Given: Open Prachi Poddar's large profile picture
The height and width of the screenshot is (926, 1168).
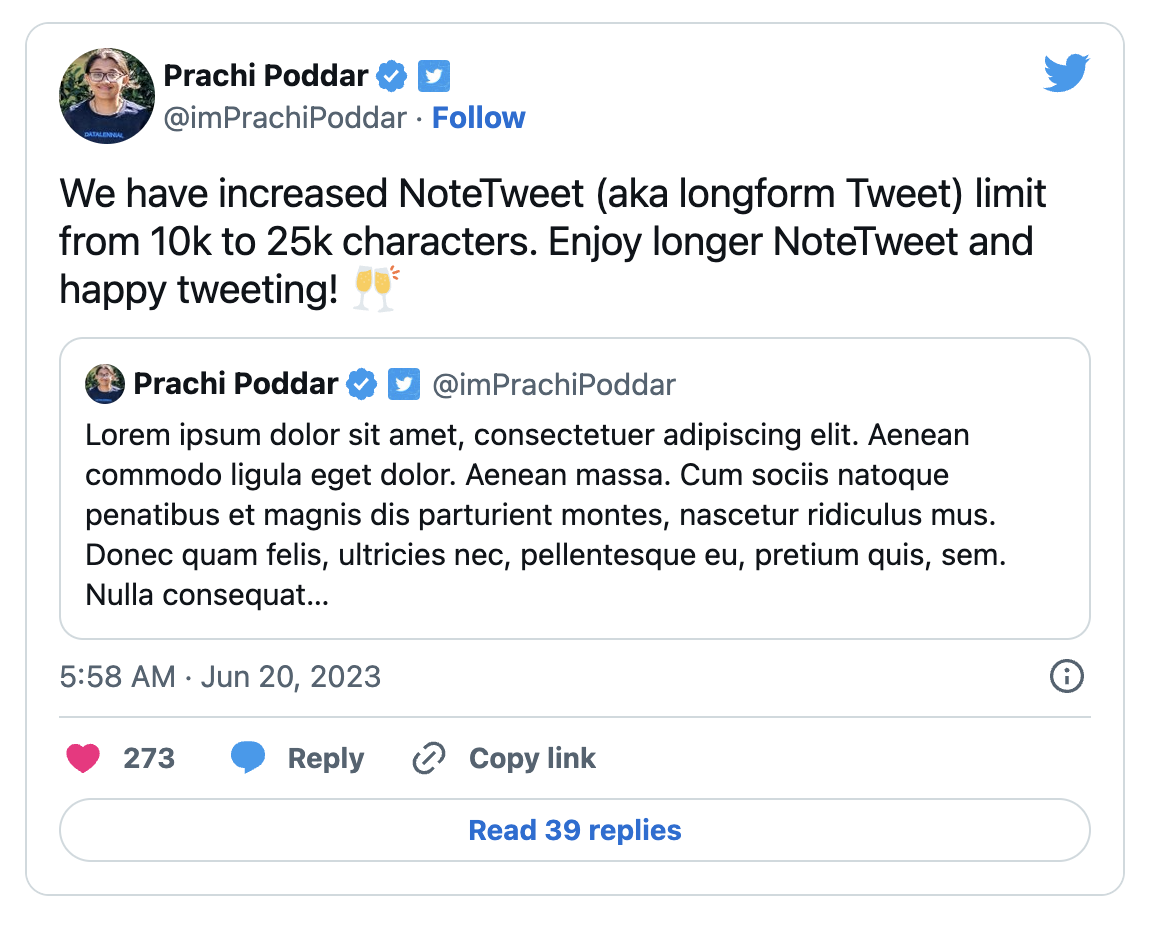Looking at the screenshot, I should pyautogui.click(x=107, y=95).
